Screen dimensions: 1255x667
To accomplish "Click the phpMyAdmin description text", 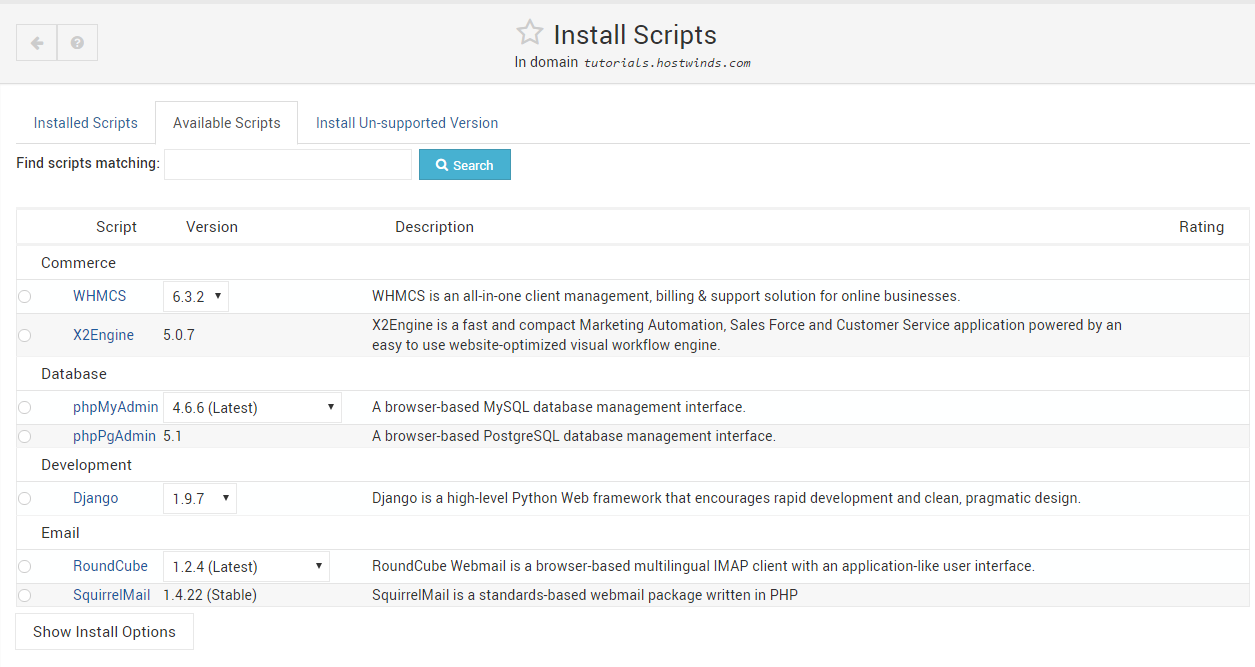I will 559,407.
